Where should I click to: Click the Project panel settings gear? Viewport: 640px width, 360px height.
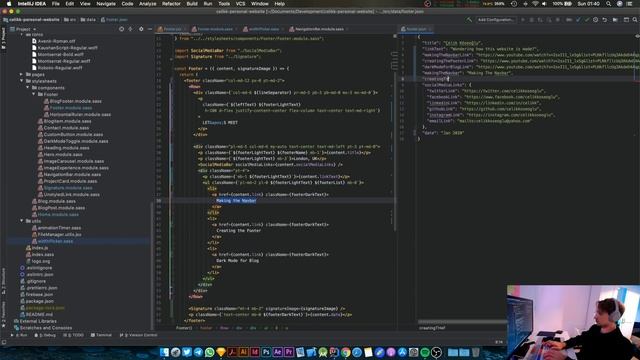(141, 29)
